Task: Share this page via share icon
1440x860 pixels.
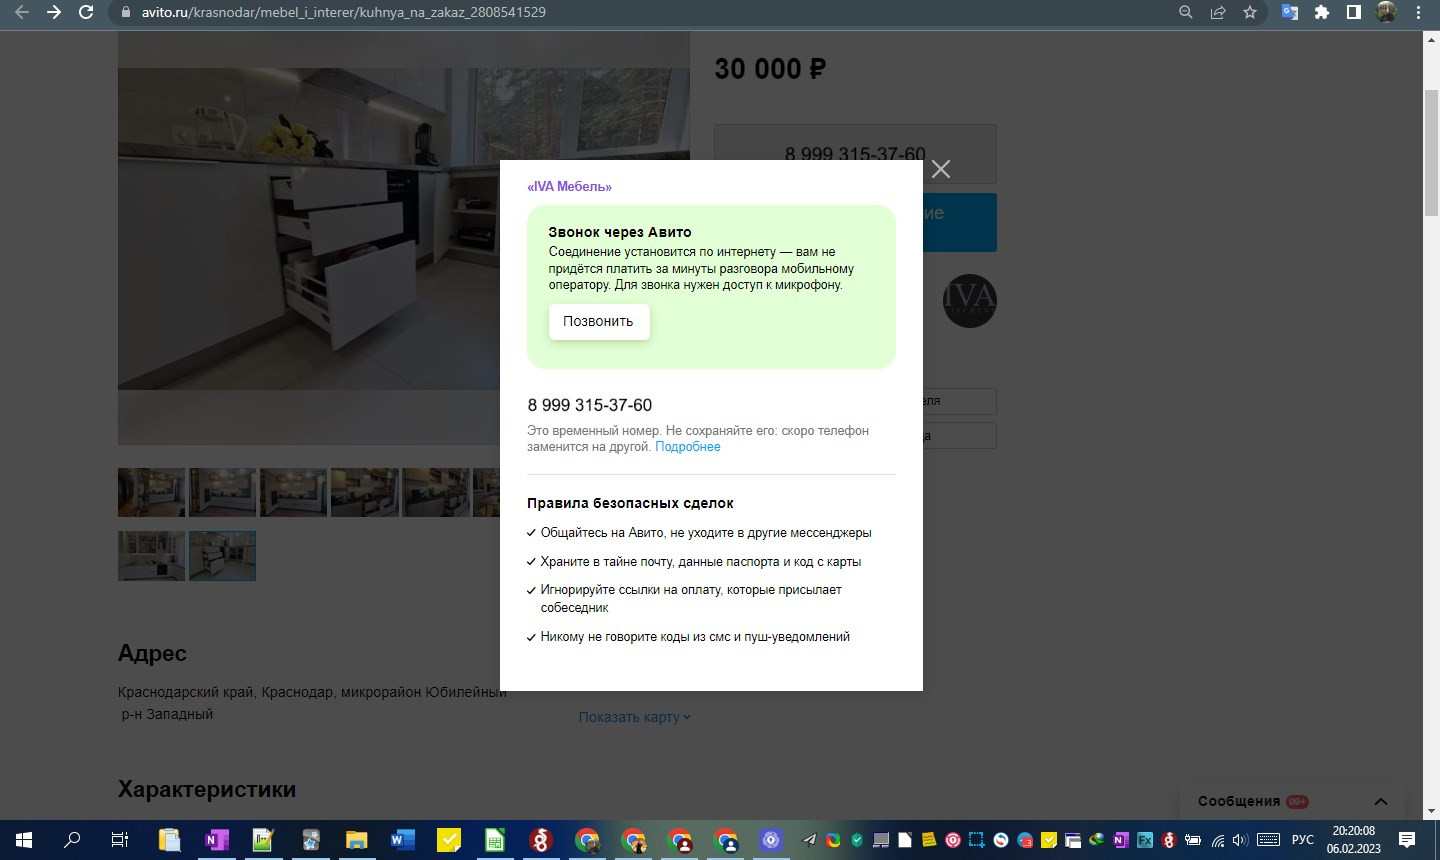Action: [x=1218, y=12]
